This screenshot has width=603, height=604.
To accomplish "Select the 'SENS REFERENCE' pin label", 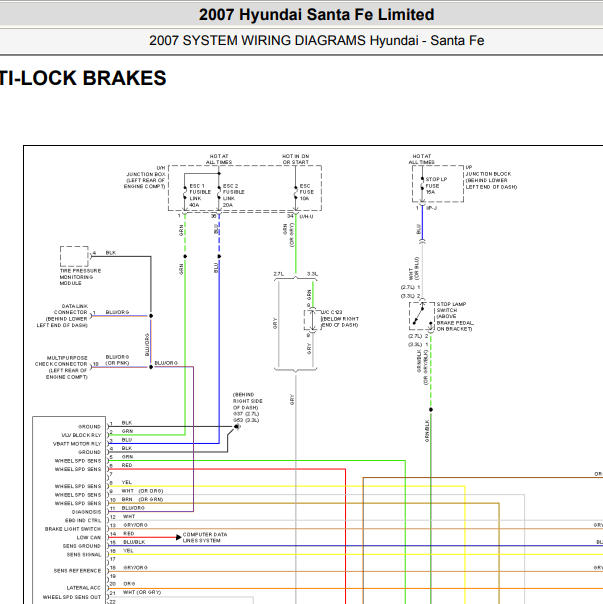I will (77, 571).
